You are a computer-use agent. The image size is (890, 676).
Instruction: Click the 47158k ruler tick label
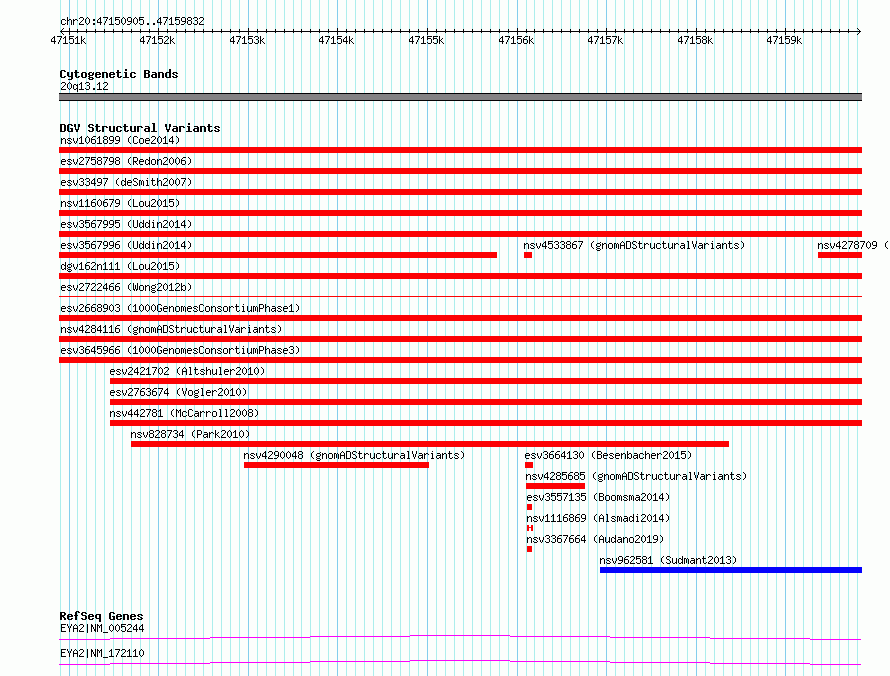click(x=695, y=40)
